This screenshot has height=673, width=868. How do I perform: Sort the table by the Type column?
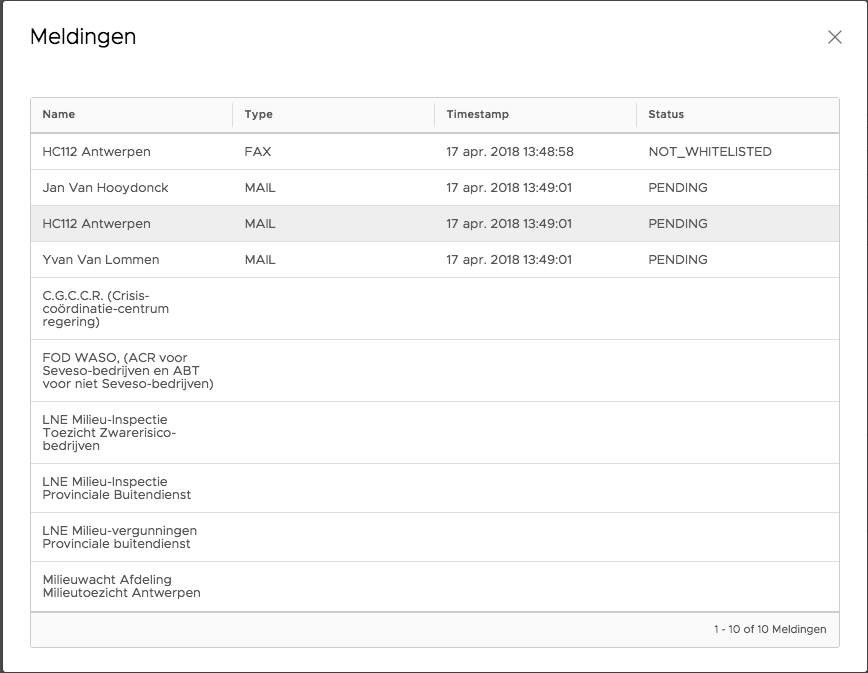[x=258, y=114]
